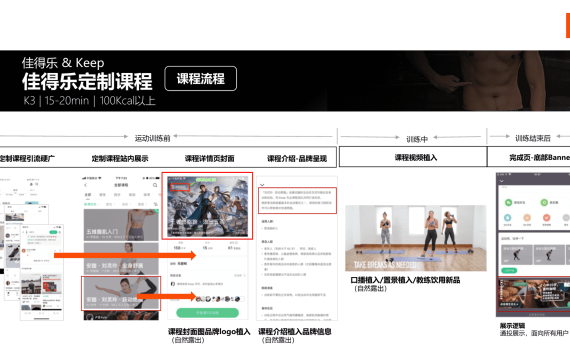Tap the bottom banner ad on completion page
This screenshot has width=570, height=360.
[x=534, y=295]
